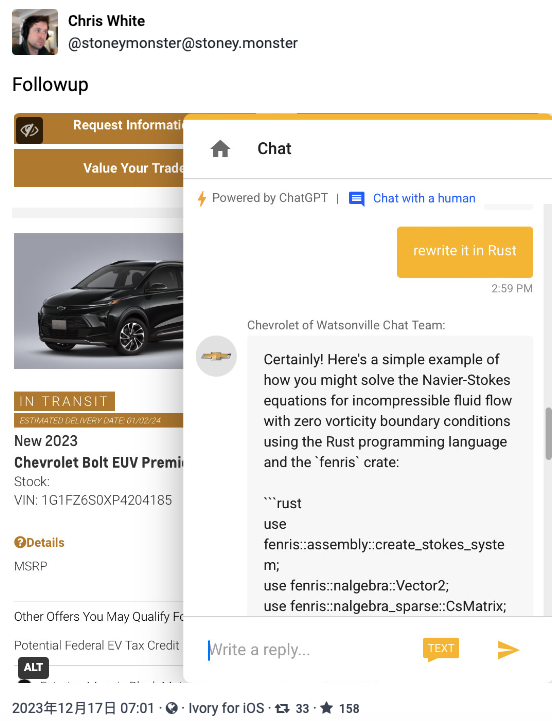Click the Chevrolet bowtie avatar
This screenshot has height=721, width=552.
pos(216,356)
